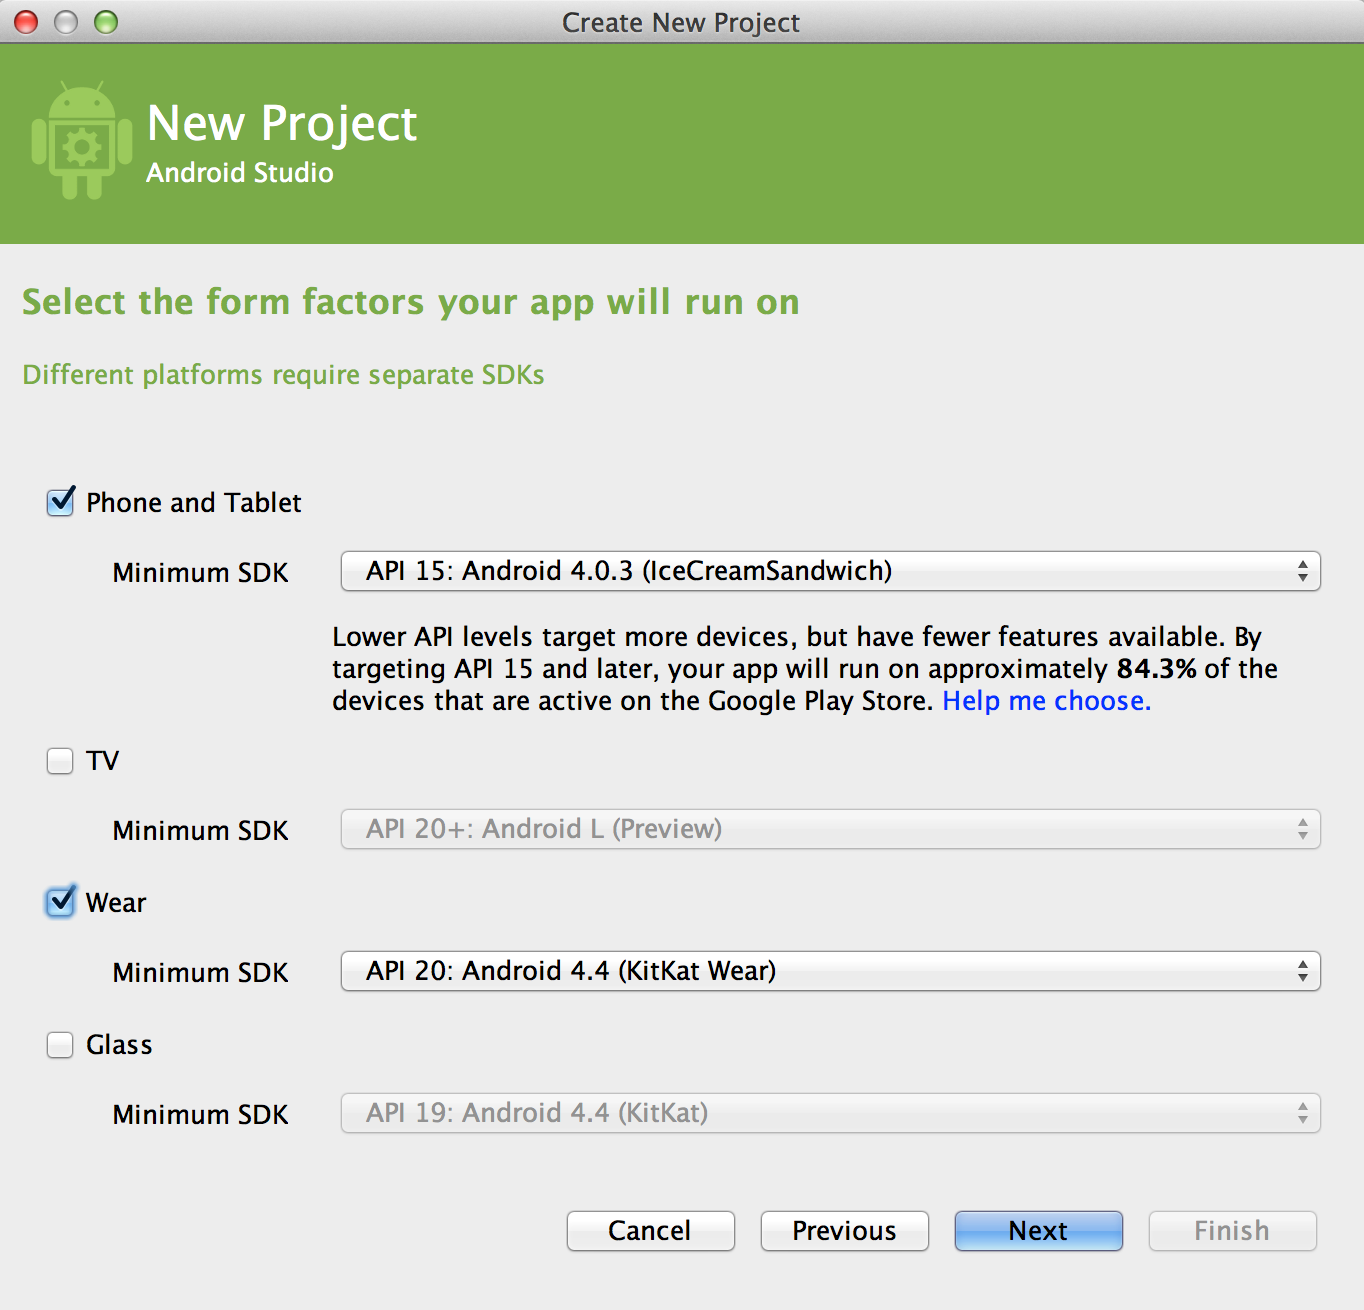This screenshot has width=1364, height=1310.
Task: Open the 'Help me choose.' link
Action: coord(1046,701)
